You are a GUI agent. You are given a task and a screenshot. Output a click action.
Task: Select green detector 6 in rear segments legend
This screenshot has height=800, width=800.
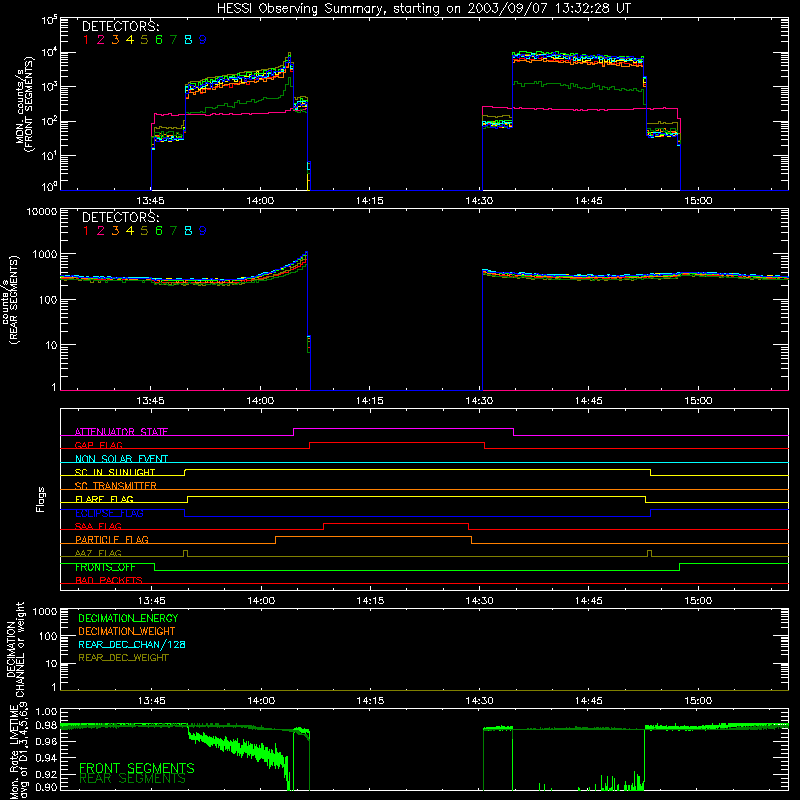coord(159,231)
